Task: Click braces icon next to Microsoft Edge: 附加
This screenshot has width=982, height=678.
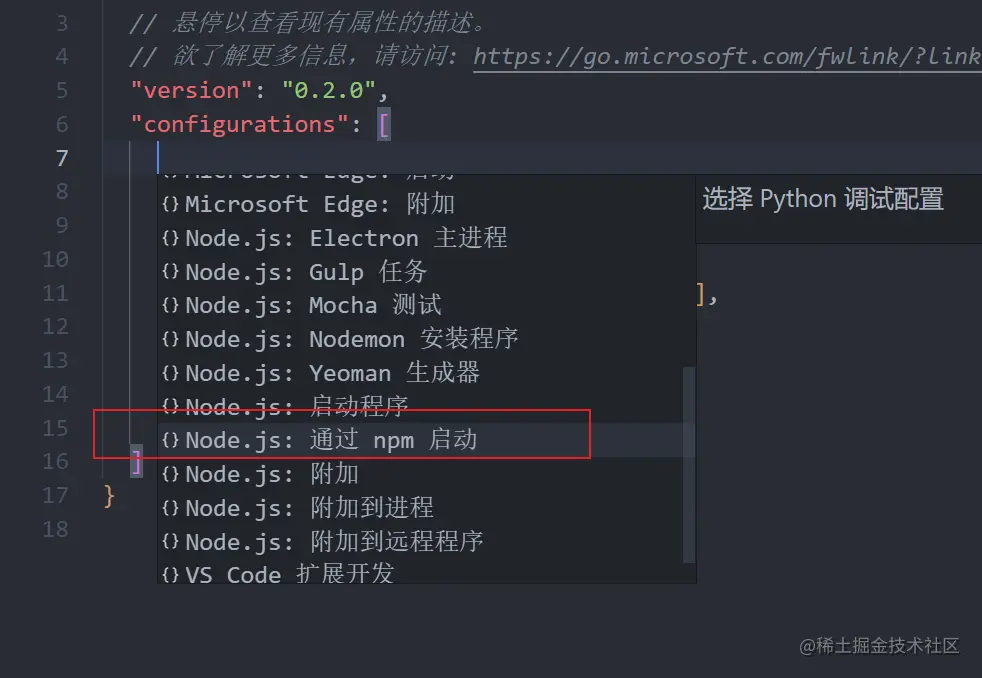Action: pyautogui.click(x=170, y=204)
